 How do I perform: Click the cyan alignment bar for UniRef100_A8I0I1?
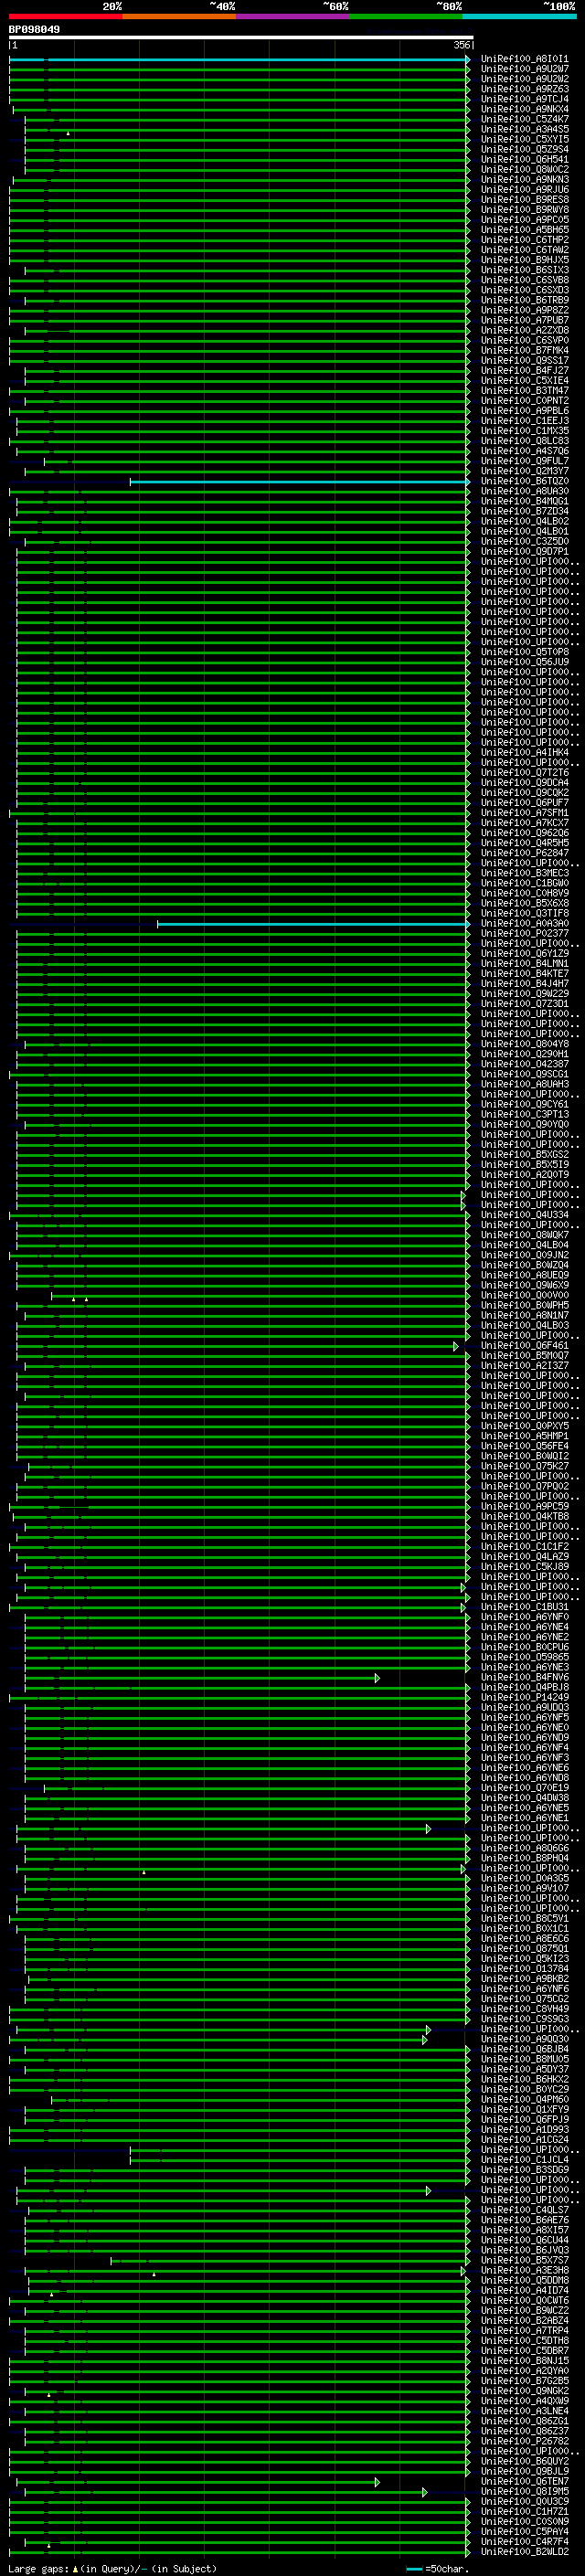tap(239, 59)
